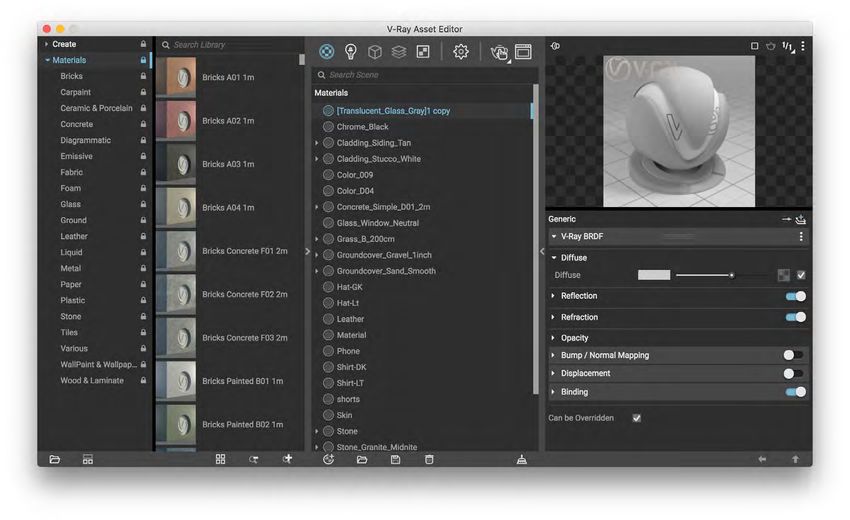Click the up arrow icon at bottom right
Image resolution: width=850 pixels, height=520 pixels.
coord(795,459)
